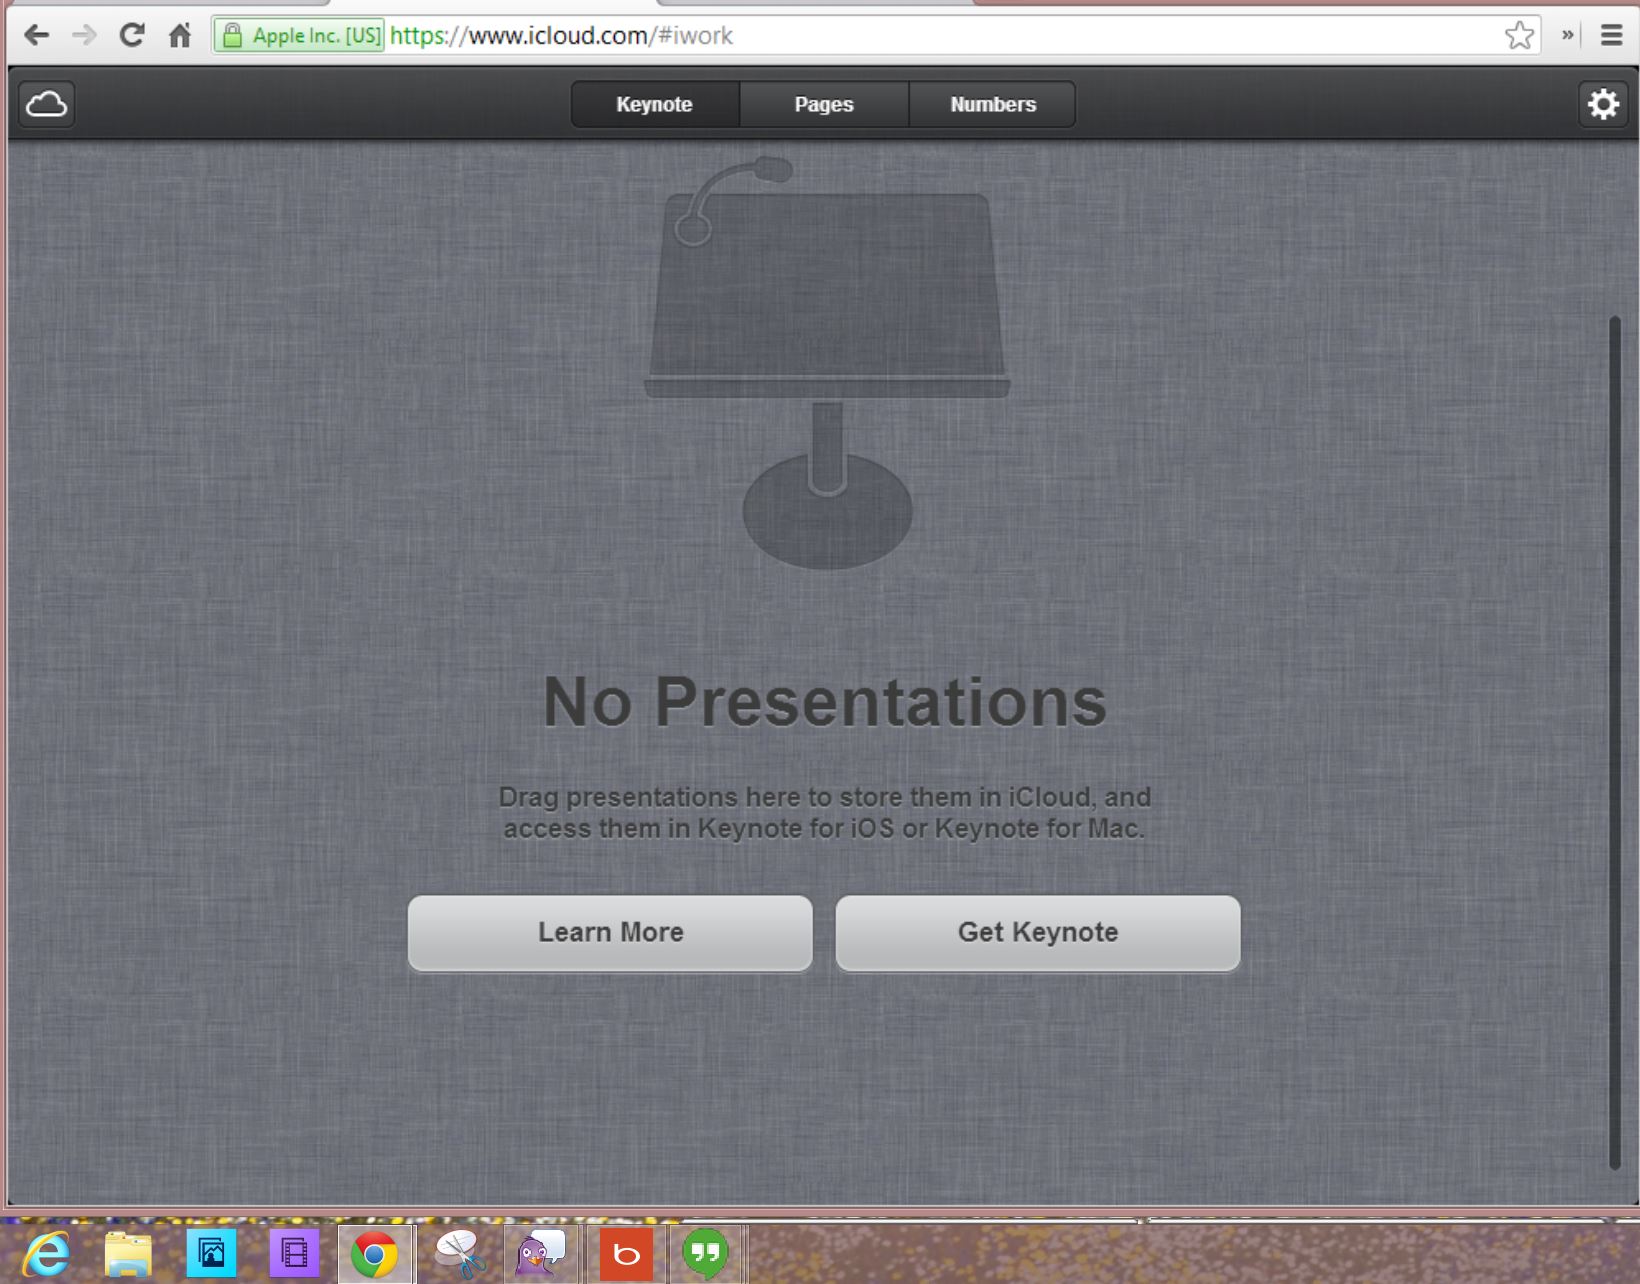Open Snipping Tool from taskbar
1640x1284 pixels.
(x=459, y=1254)
